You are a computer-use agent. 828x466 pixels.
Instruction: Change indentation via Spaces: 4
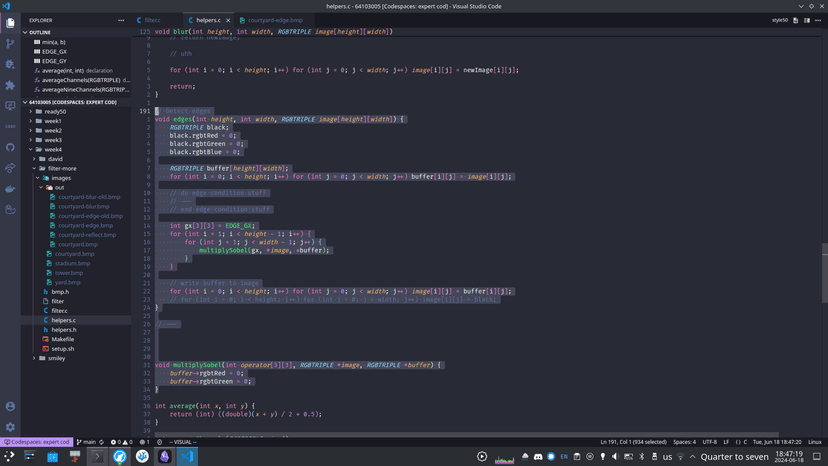pos(684,442)
